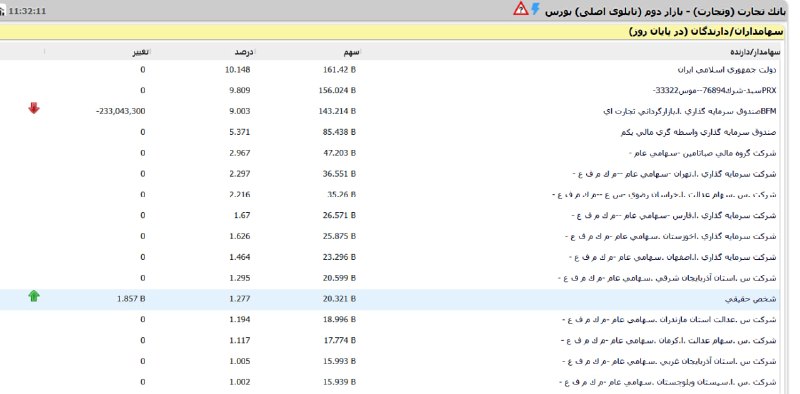The width and height of the screenshot is (800, 394).
Task: Click the share value 15.939 B
Action: [x=339, y=382]
